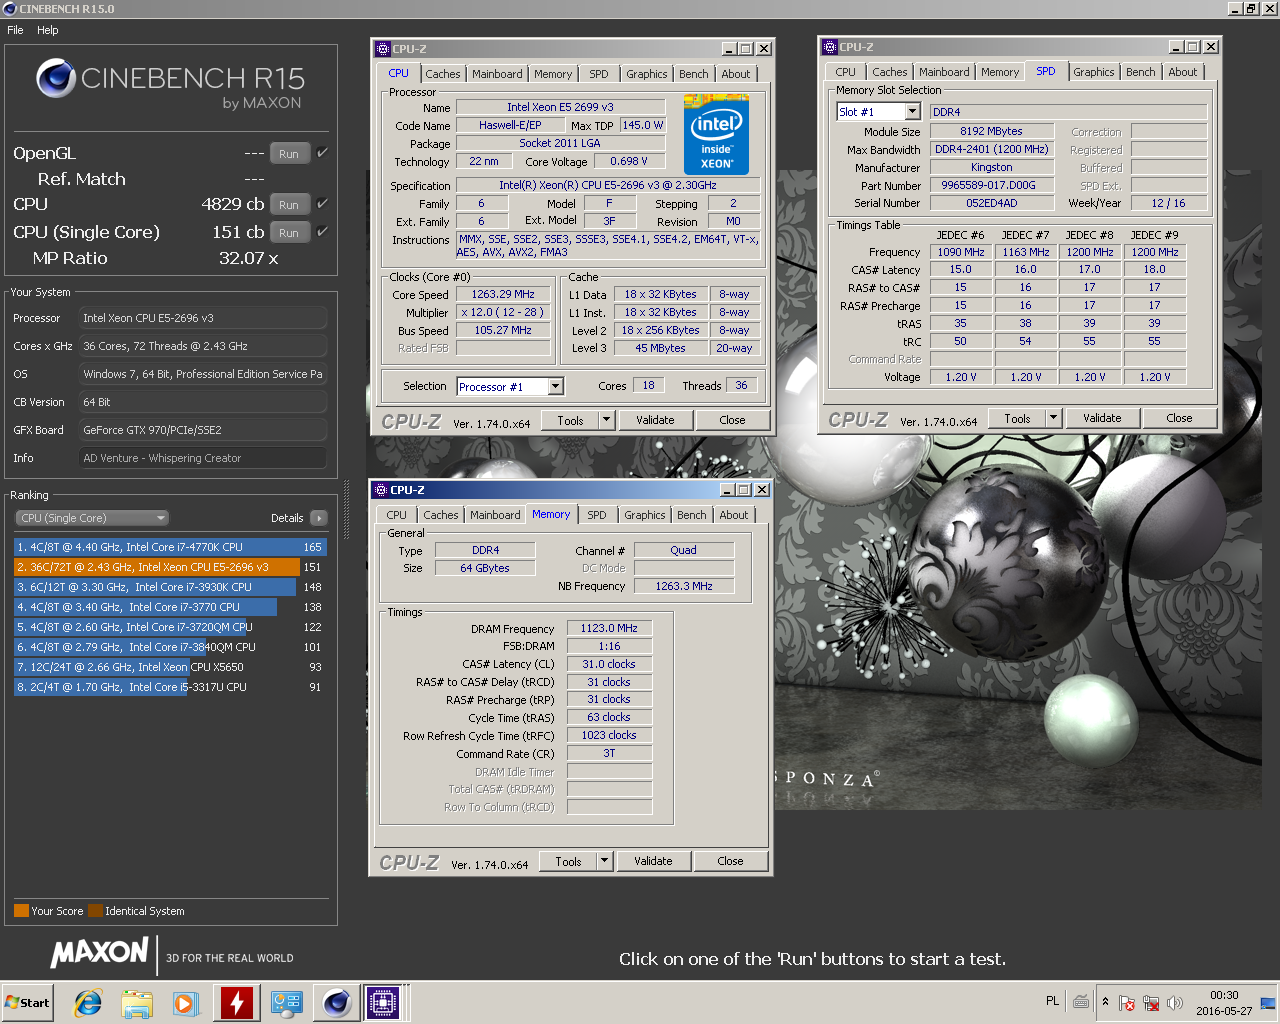Image resolution: width=1280 pixels, height=1024 pixels.
Task: Open the Start menu
Action: [27, 1003]
